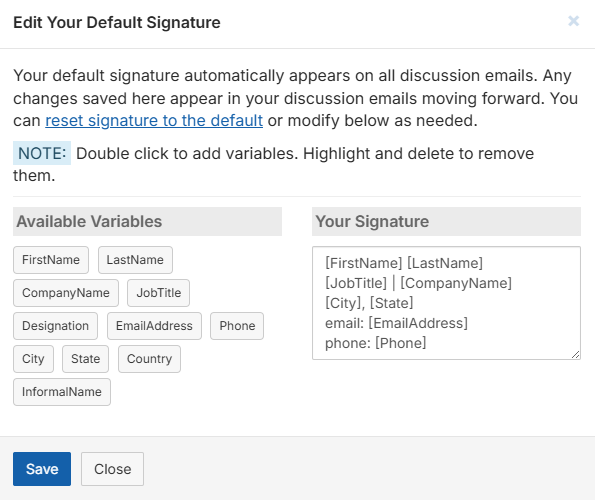Click the Edit Your Default Signature title
The image size is (595, 500).
click(117, 22)
